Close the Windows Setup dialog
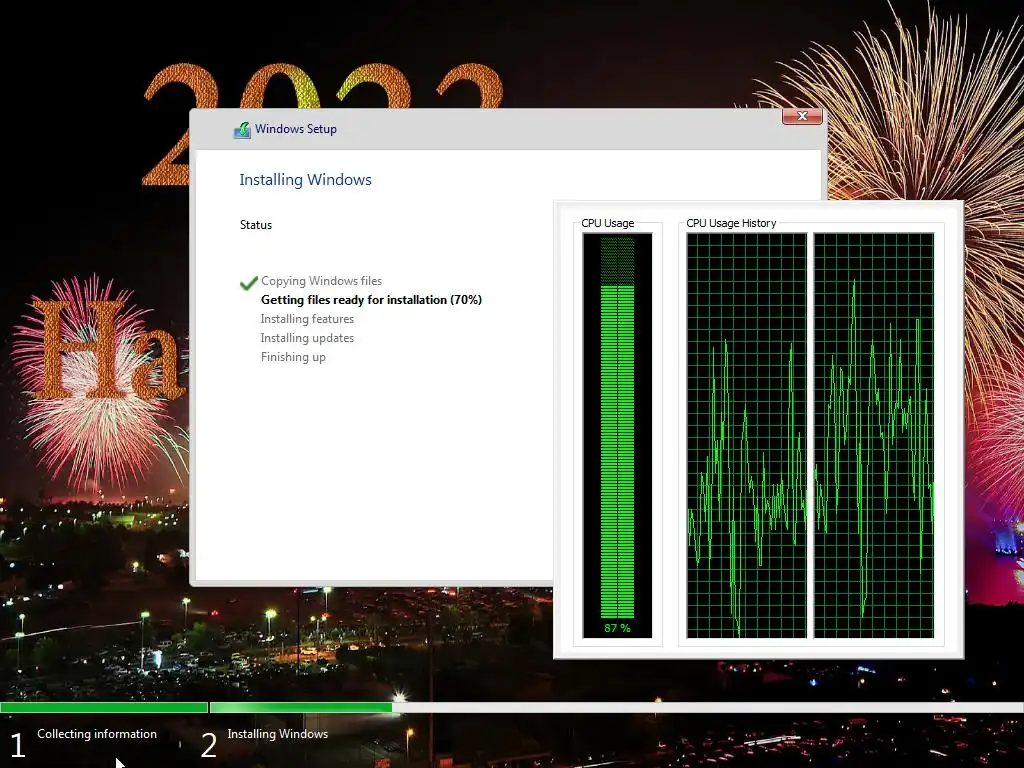Screen dimensions: 1024x768 click(x=802, y=116)
